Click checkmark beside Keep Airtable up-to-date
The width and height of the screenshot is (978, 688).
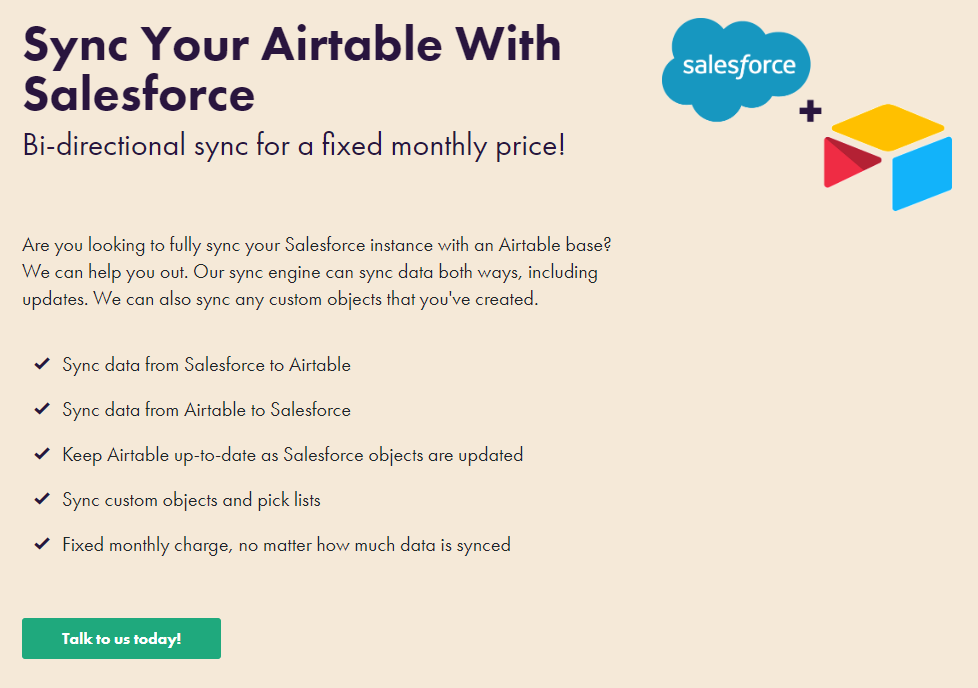click(42, 454)
